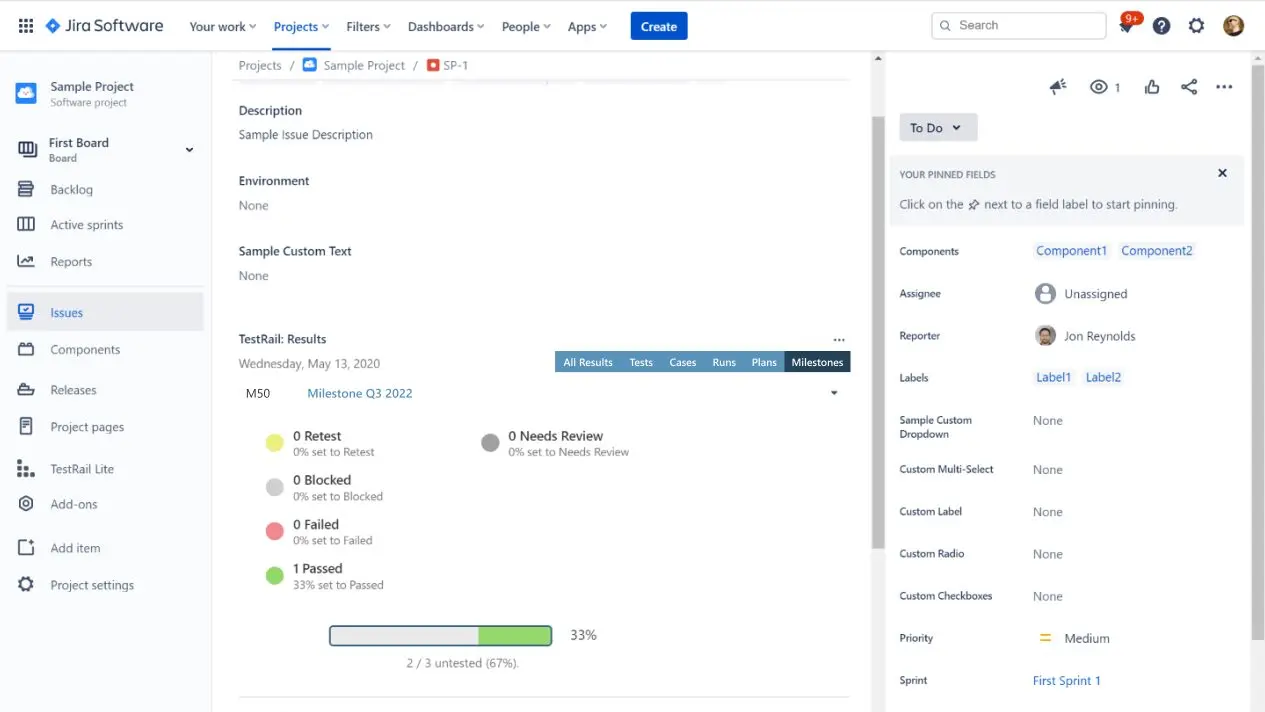Focus the Search input field

[1019, 26]
